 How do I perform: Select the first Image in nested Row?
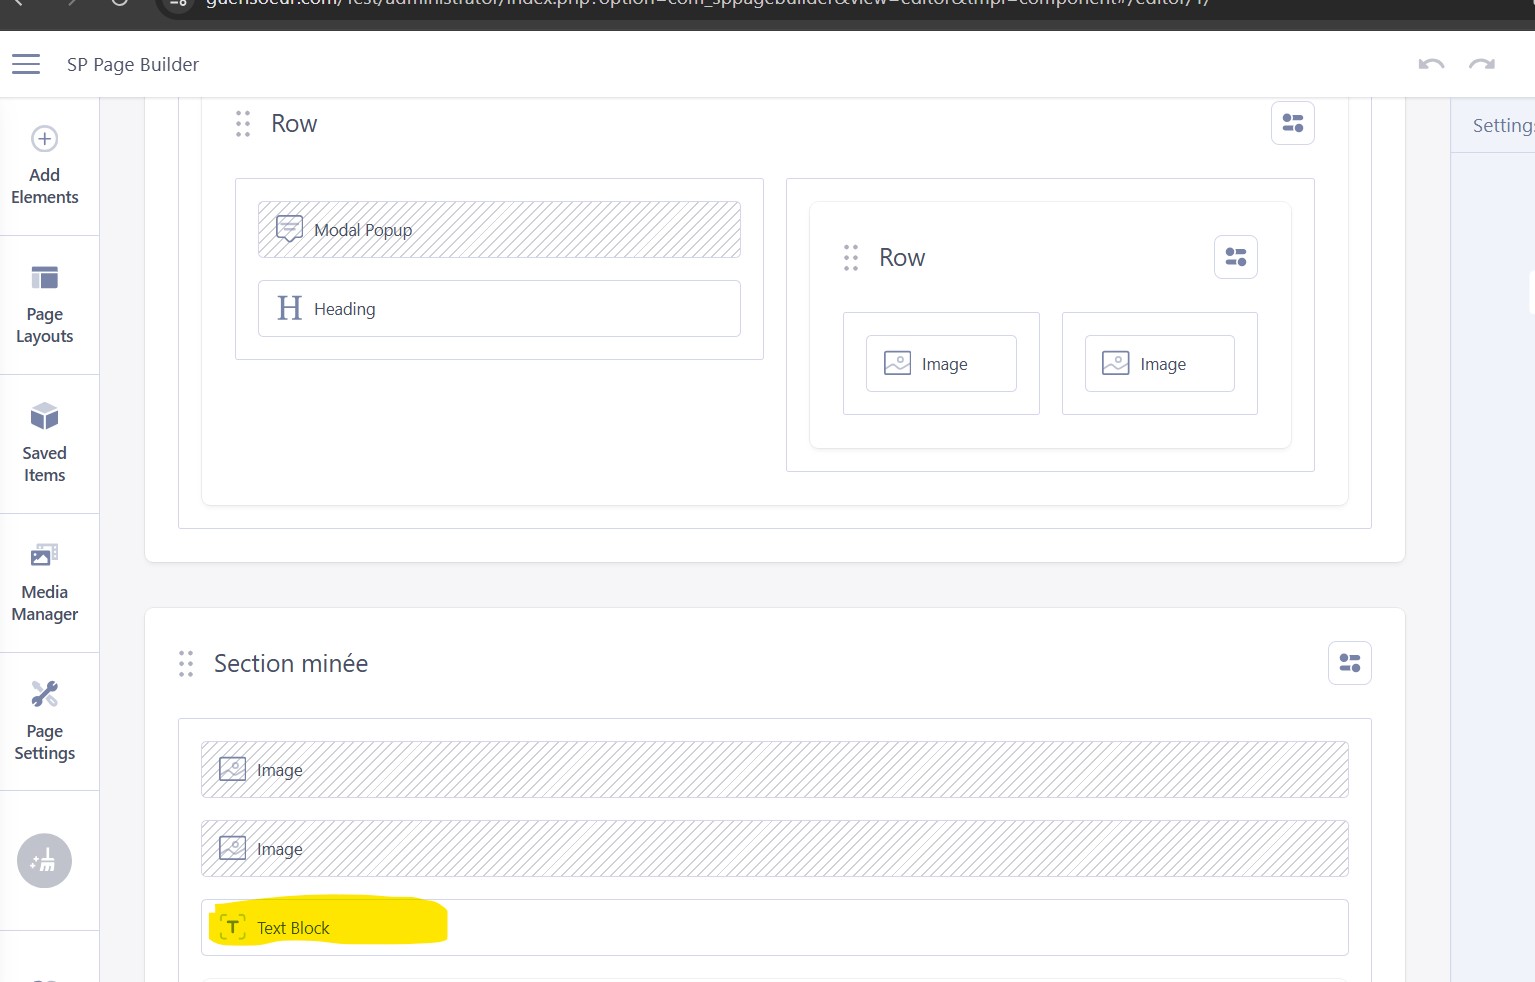[941, 364]
